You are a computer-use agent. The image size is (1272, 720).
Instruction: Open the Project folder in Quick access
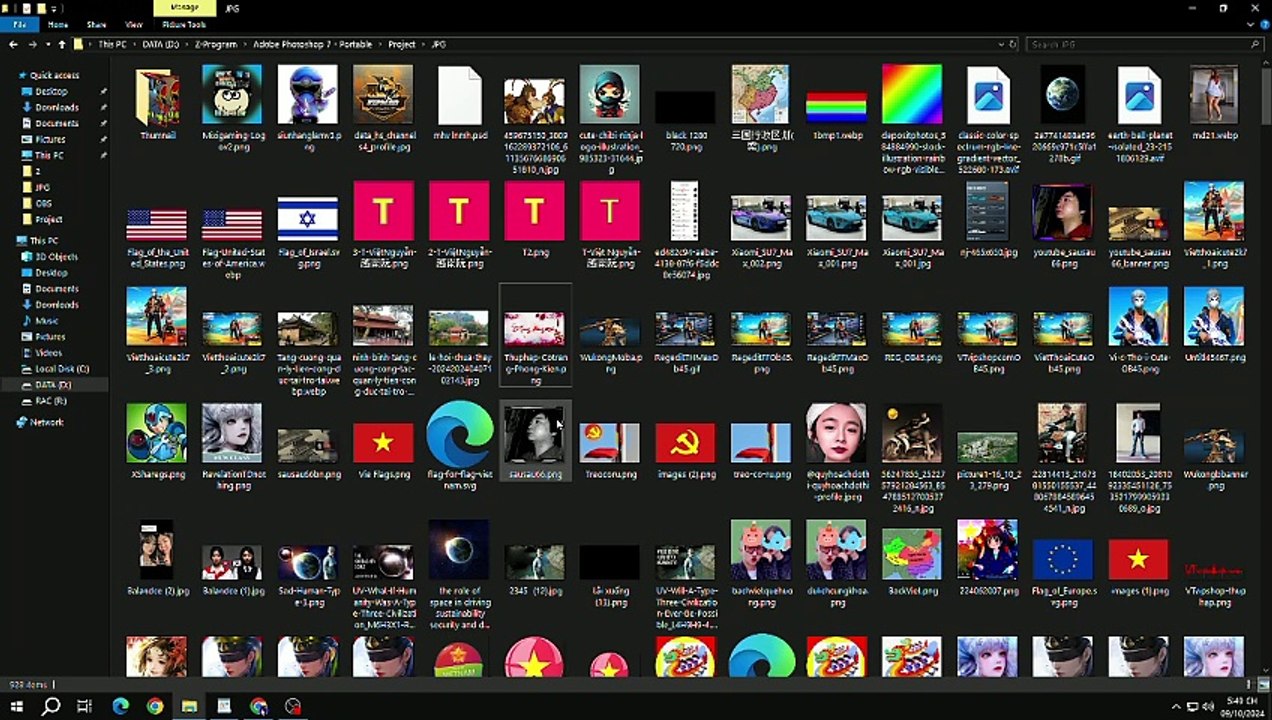pos(48,219)
